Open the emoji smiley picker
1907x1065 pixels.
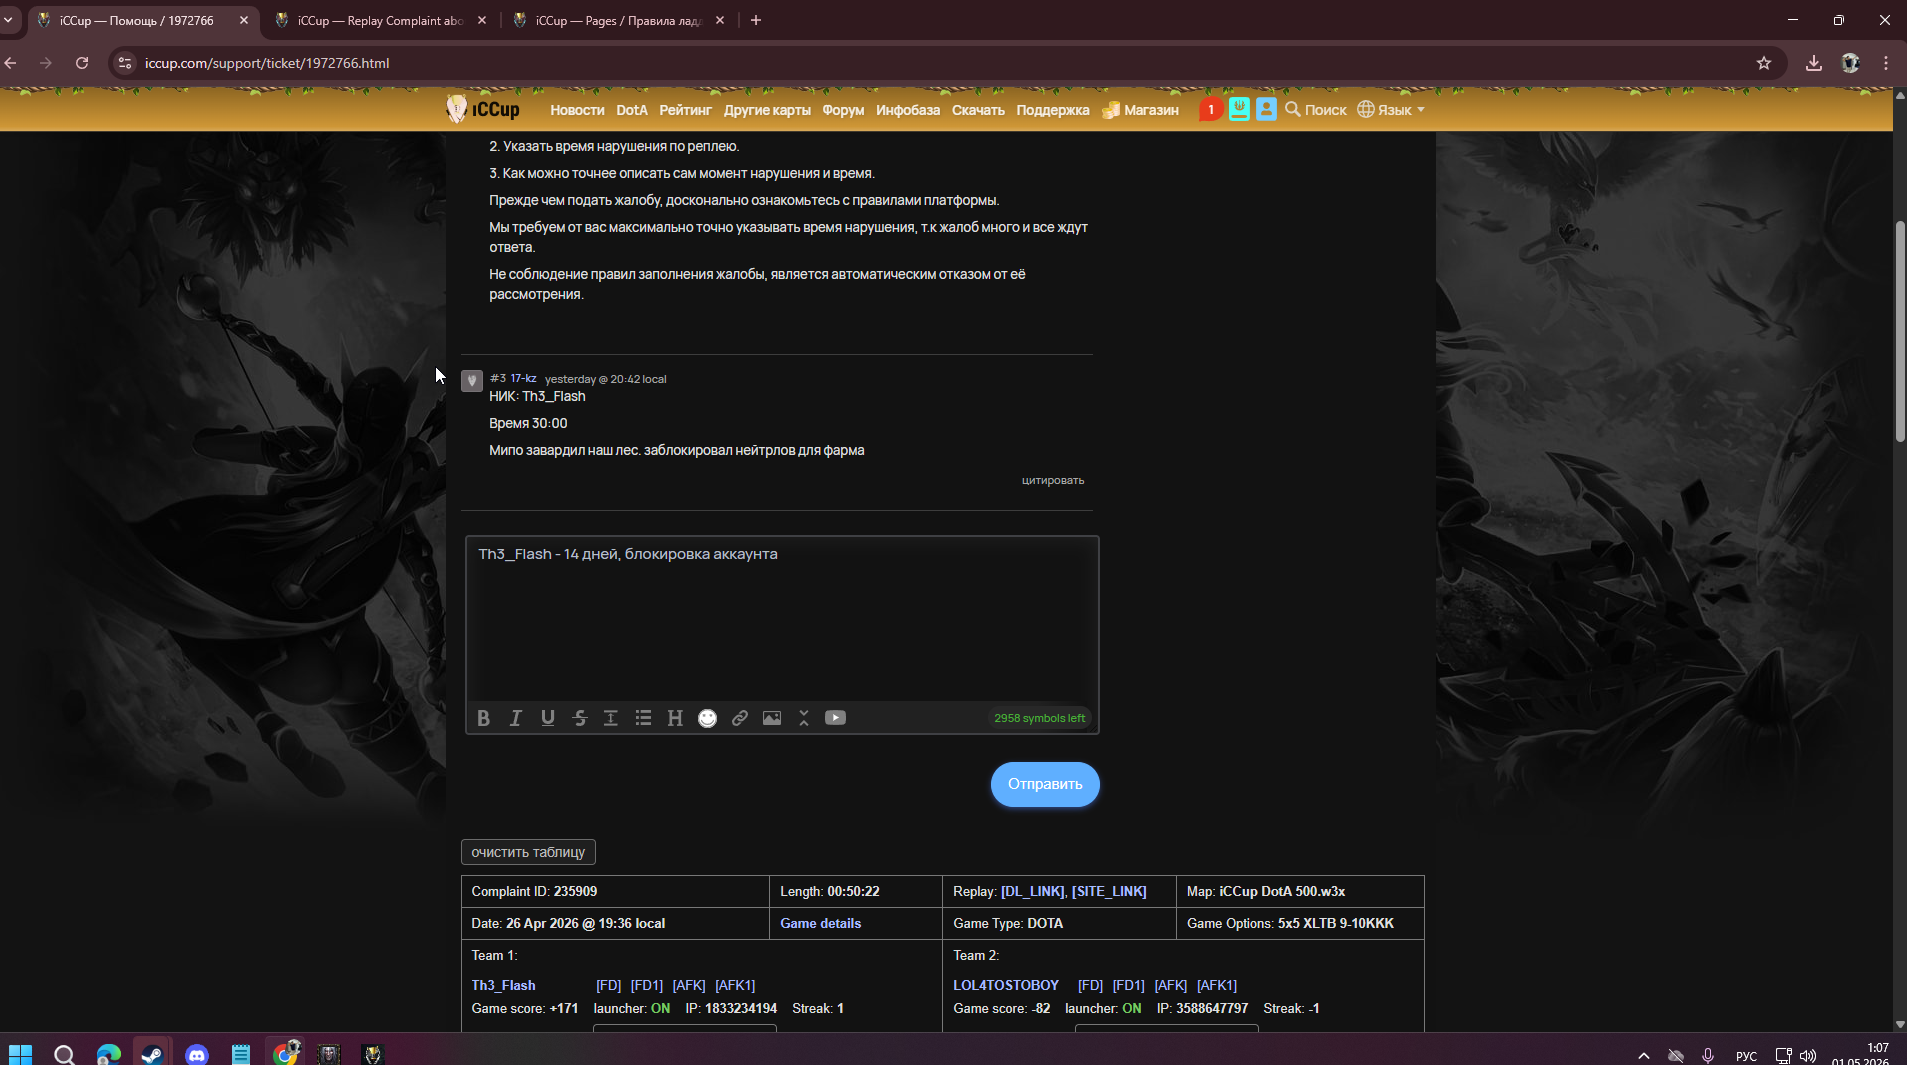click(708, 718)
